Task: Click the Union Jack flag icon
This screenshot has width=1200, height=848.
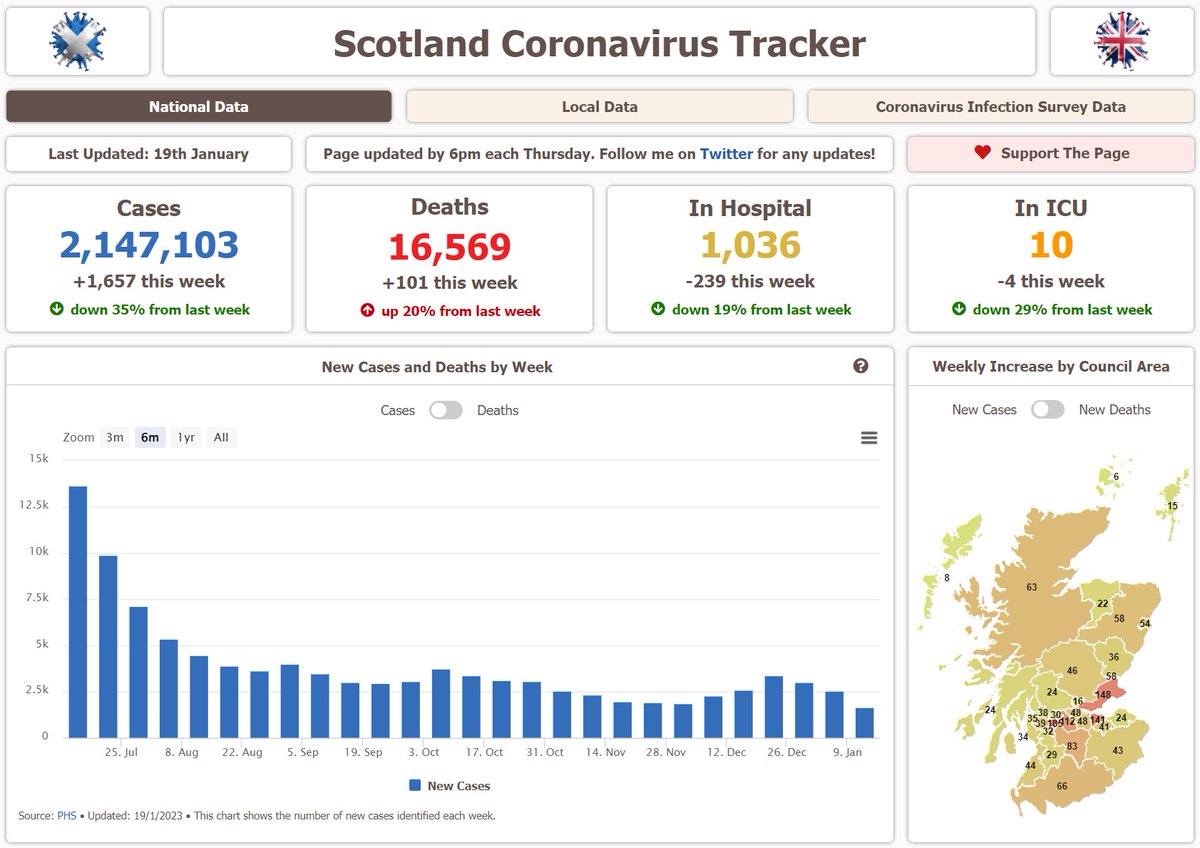Action: 1122,41
